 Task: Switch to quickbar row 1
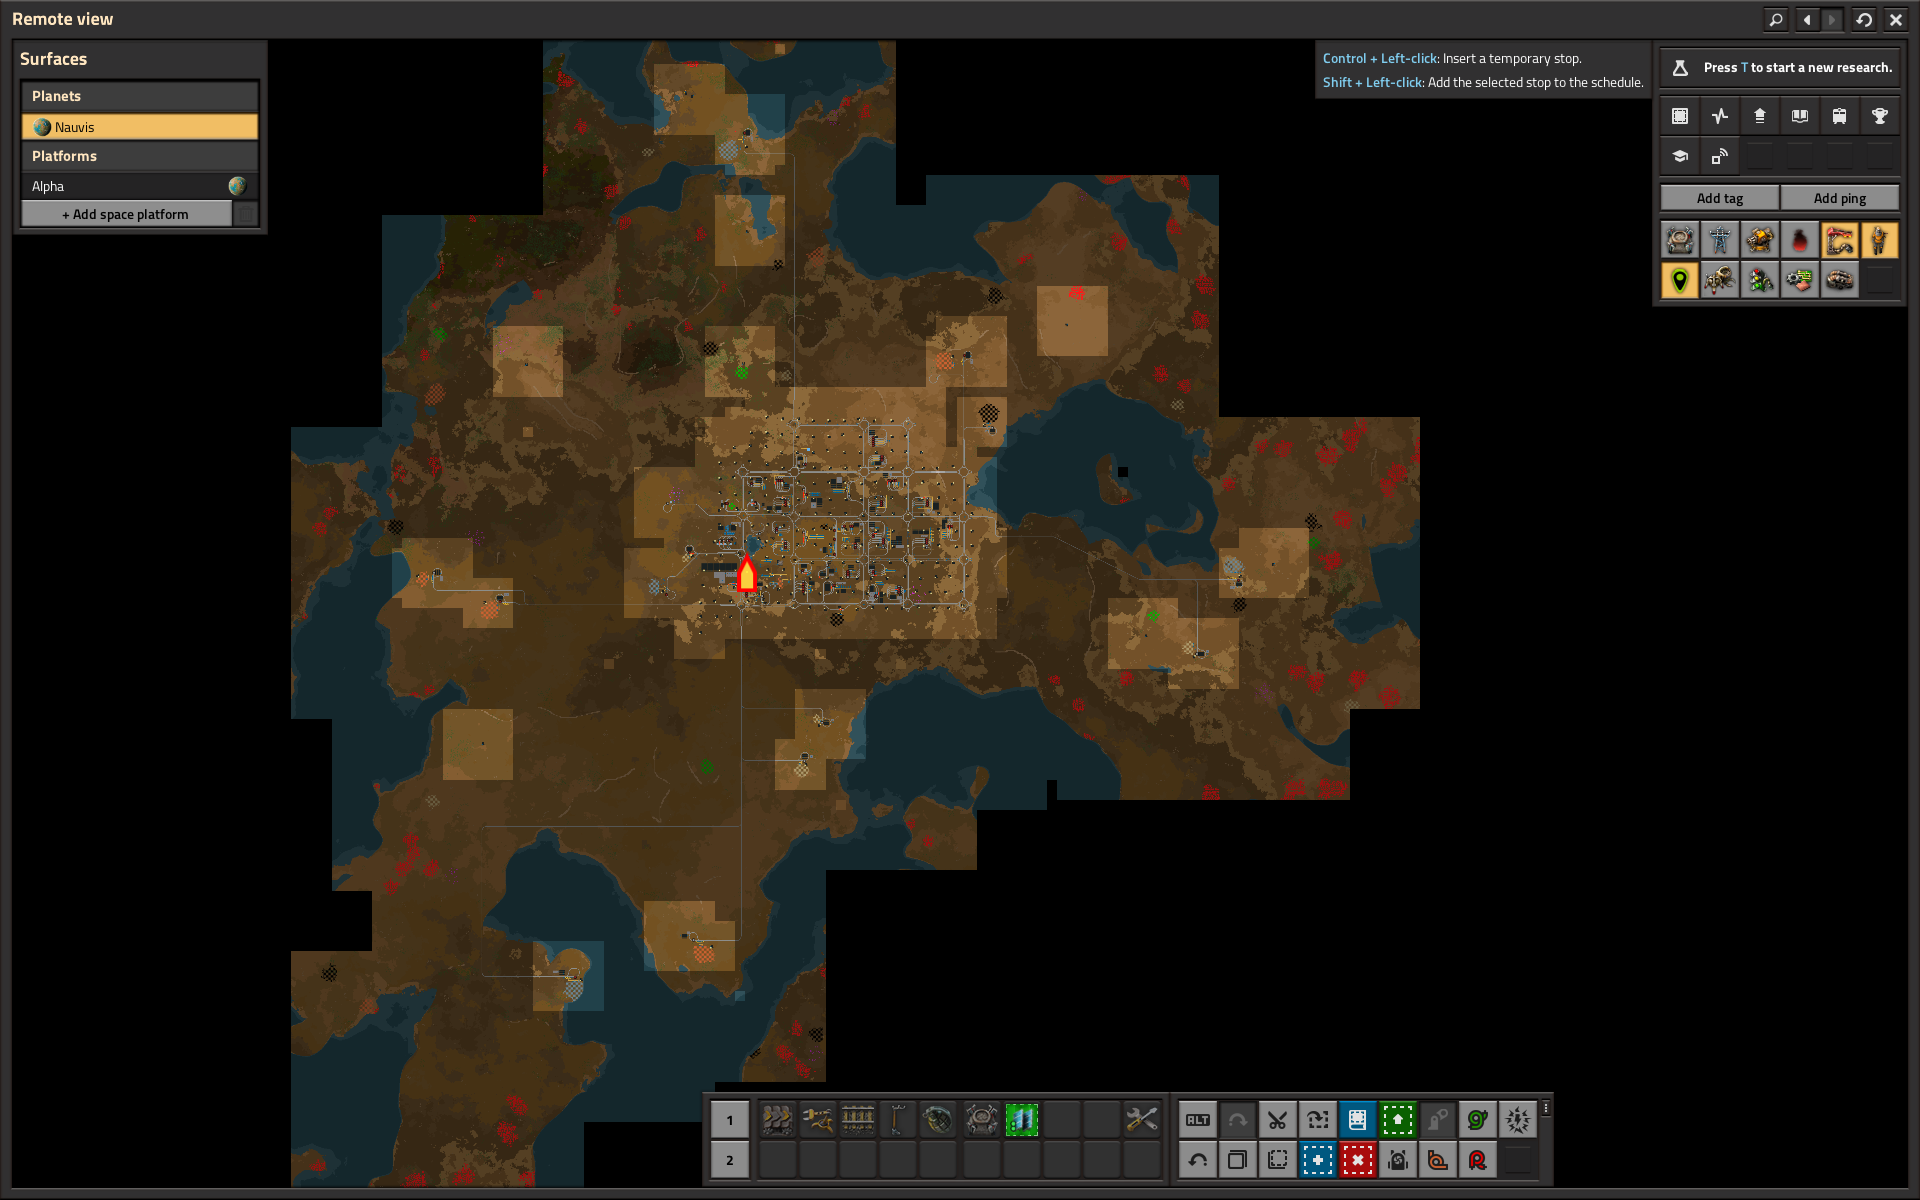tap(730, 1120)
